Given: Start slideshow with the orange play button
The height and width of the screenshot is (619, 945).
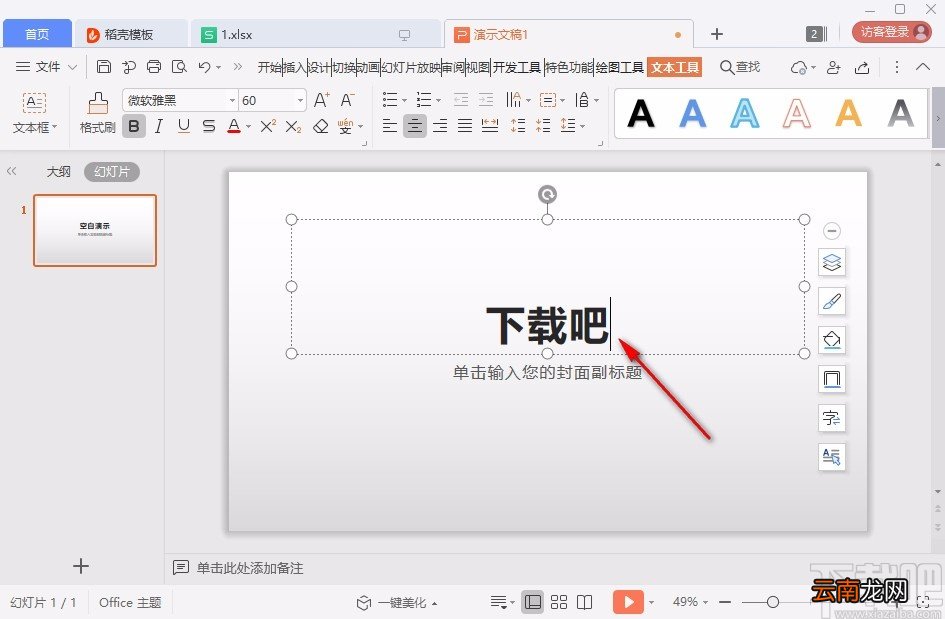Looking at the screenshot, I should coord(628,602).
